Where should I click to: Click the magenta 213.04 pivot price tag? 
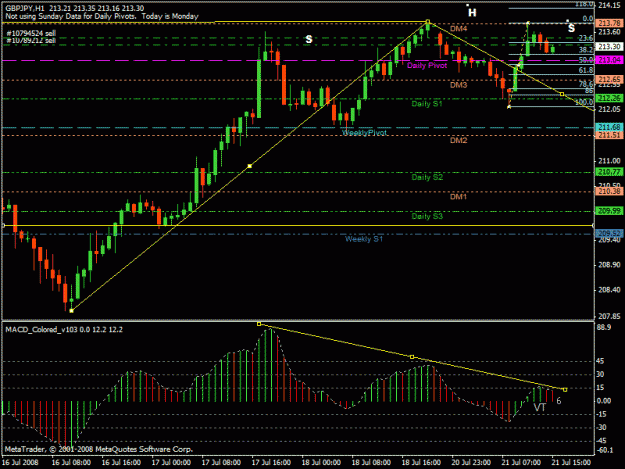[609, 60]
